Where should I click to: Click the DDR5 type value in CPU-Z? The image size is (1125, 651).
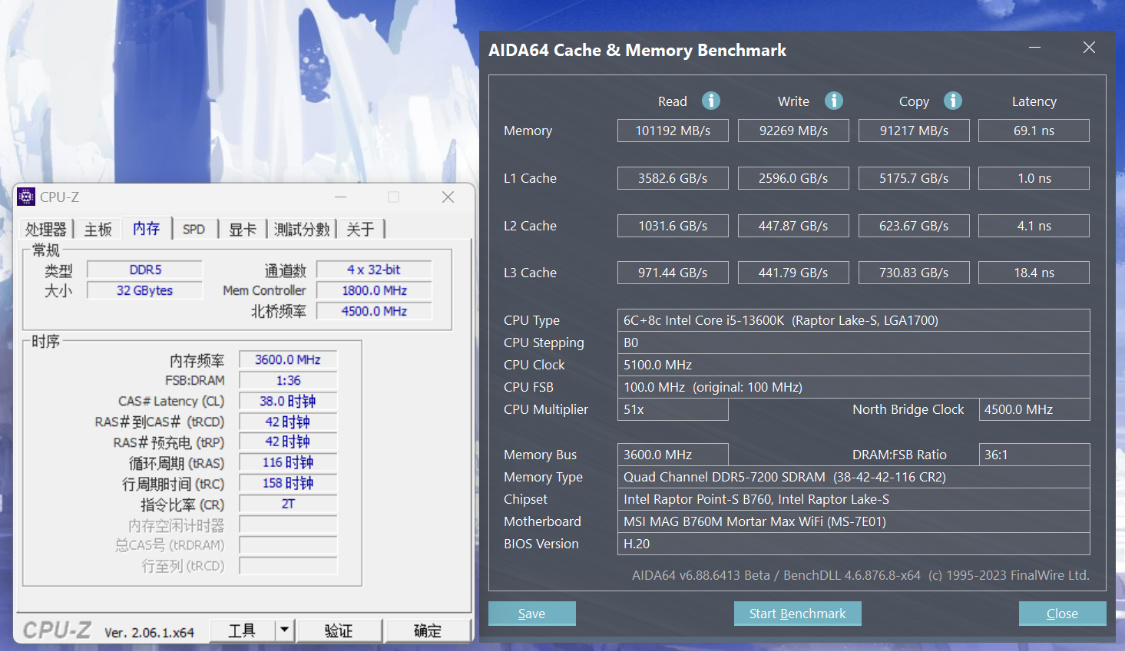(144, 270)
